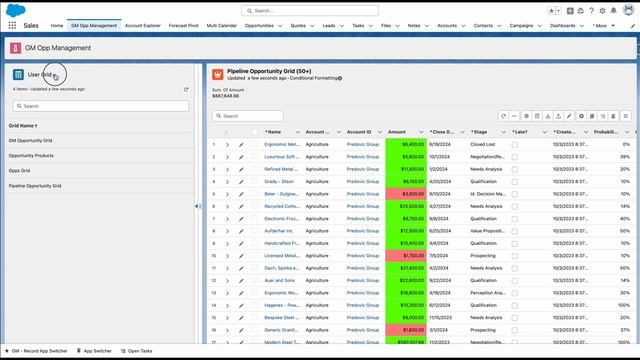Switch to the Forecast Pivot tab

click(x=183, y=26)
